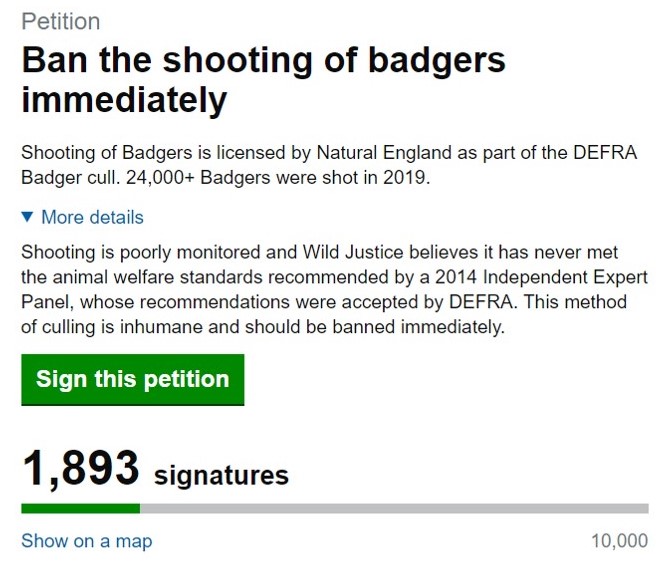Click the 1,893 signature count number
The width and height of the screenshot is (669, 565).
point(80,468)
